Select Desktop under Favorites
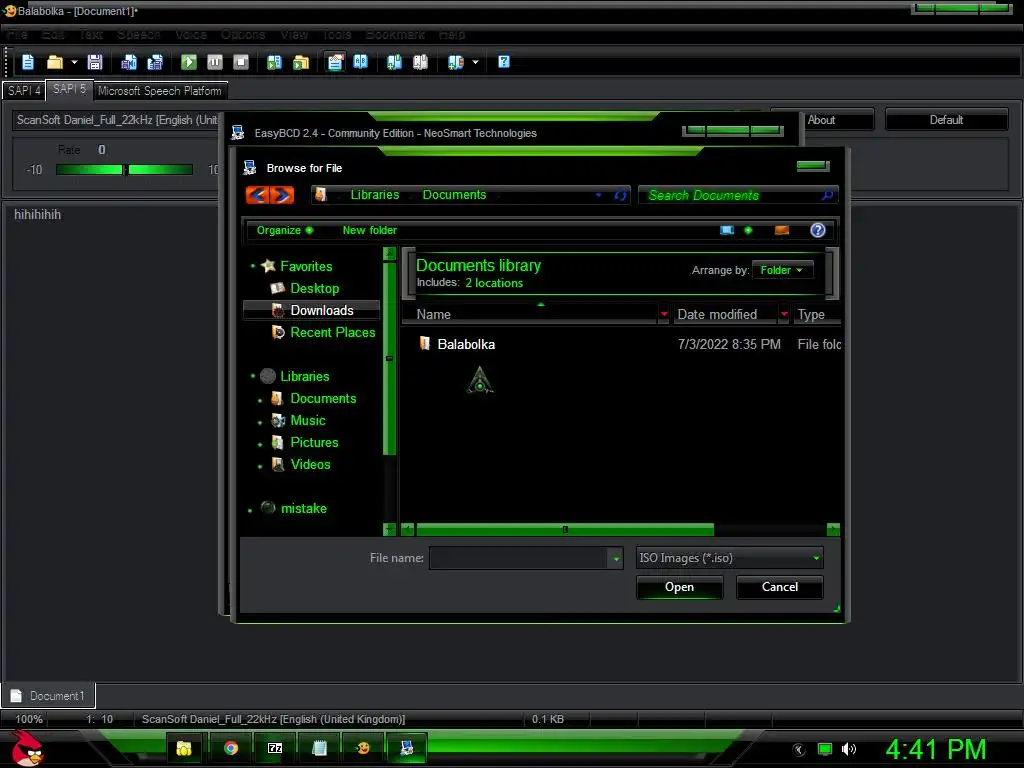Viewport: 1024px width, 768px height. [315, 288]
